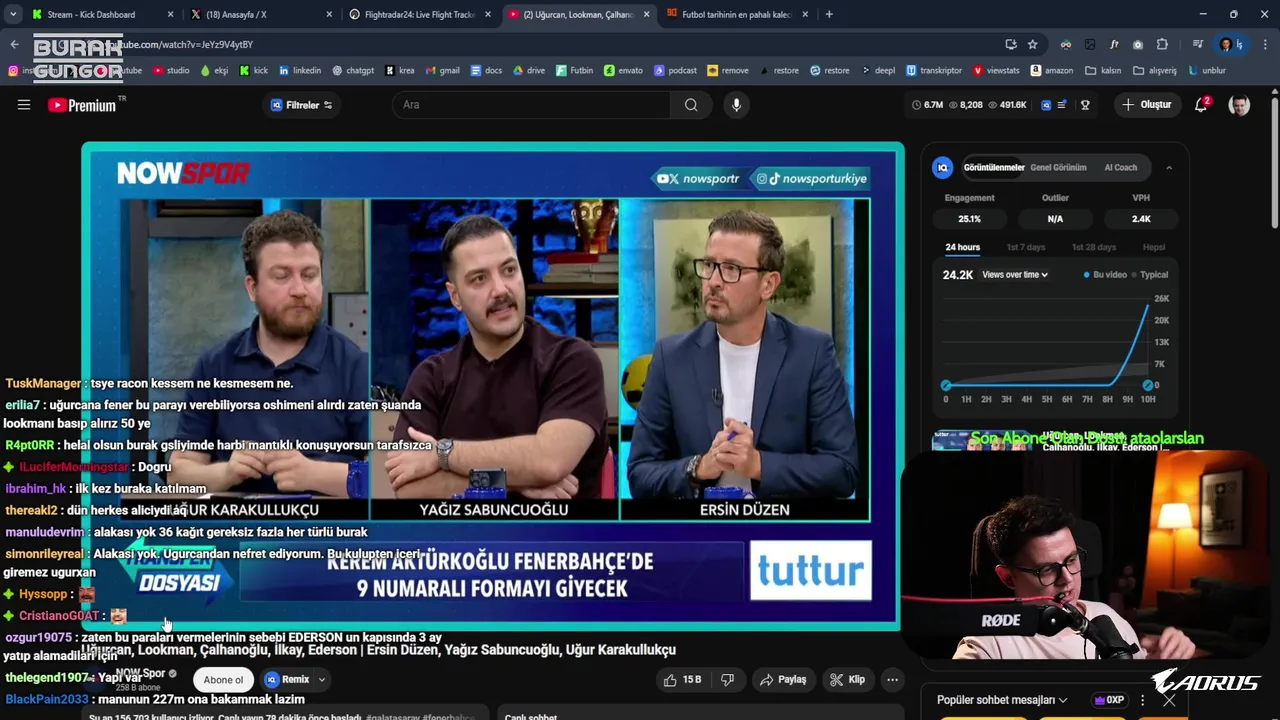This screenshot has width=1280, height=720.
Task: Like the video with thumbs-up
Action: (682, 680)
